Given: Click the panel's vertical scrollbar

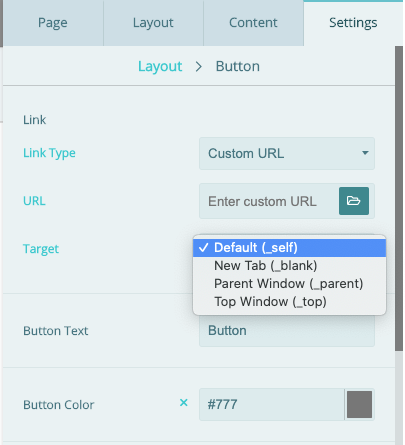Looking at the screenshot, I should [x=399, y=198].
